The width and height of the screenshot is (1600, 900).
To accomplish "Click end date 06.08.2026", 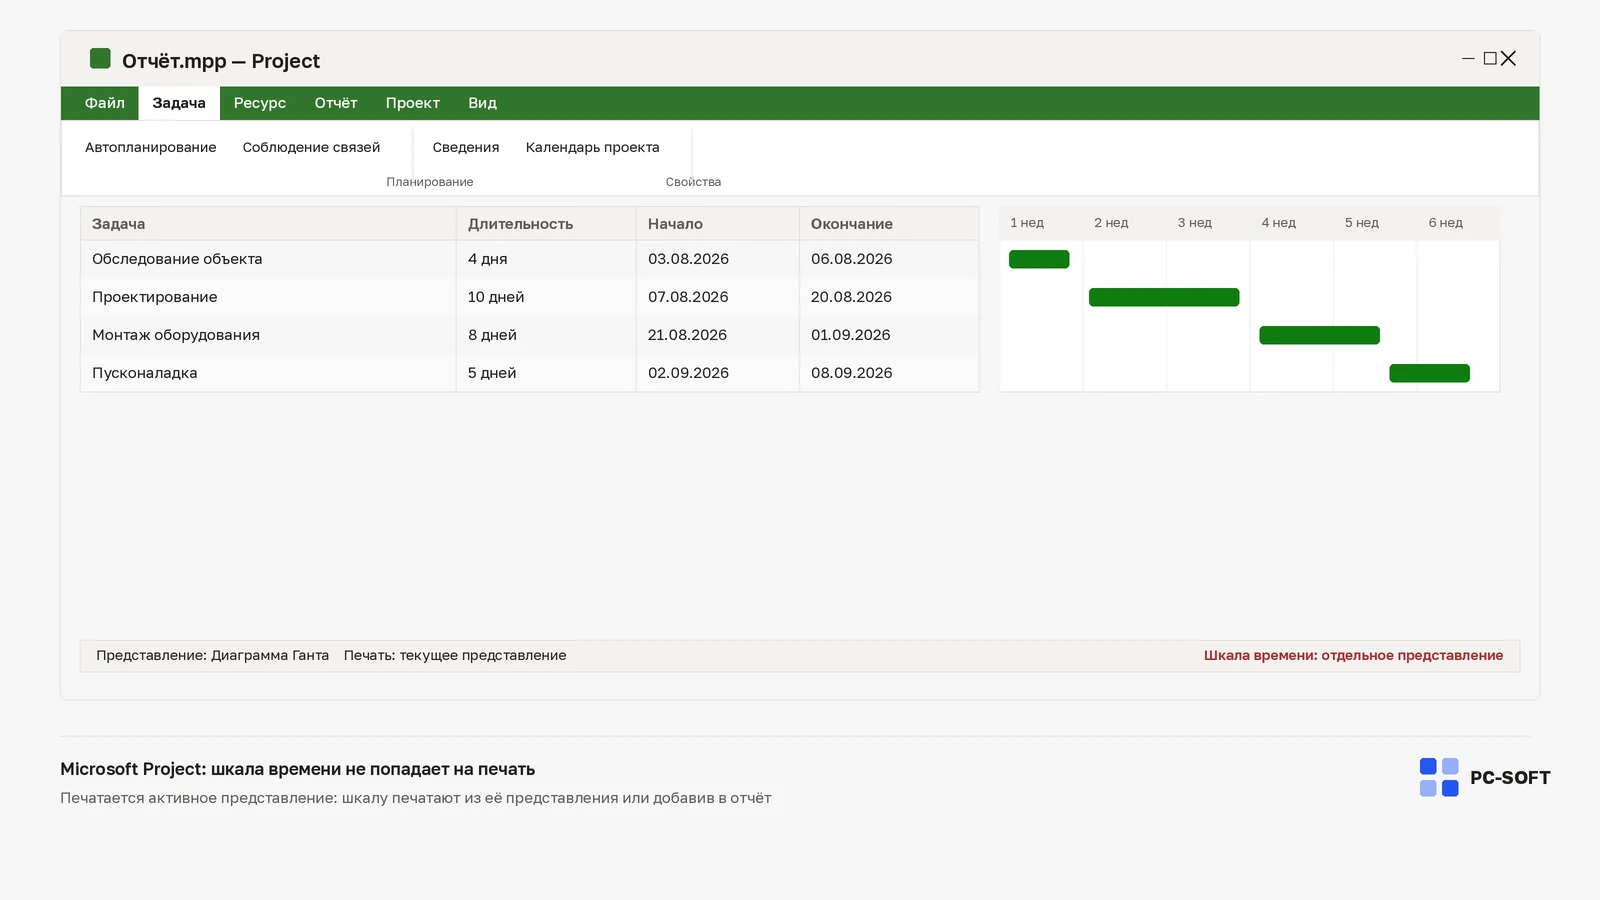I will point(889,259).
